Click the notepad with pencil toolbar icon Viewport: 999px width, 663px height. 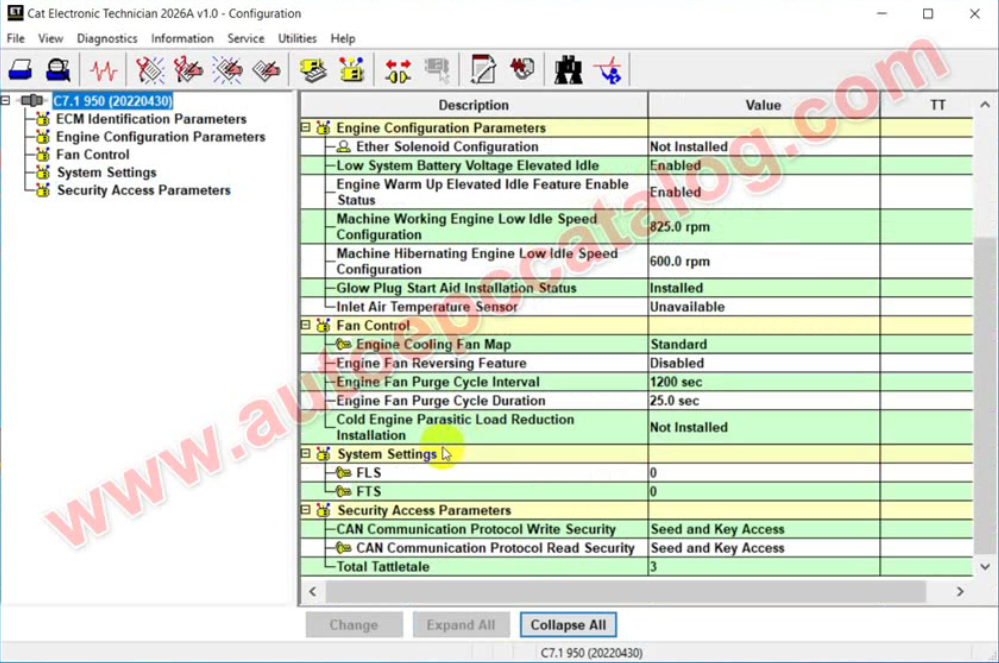click(x=483, y=71)
